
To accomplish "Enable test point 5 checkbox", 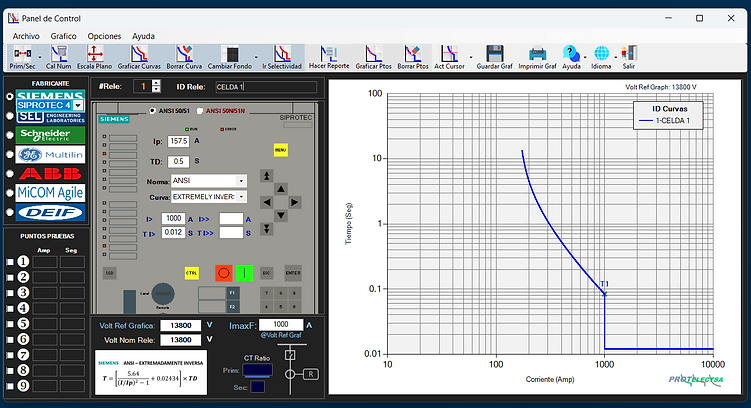I will coord(10,324).
